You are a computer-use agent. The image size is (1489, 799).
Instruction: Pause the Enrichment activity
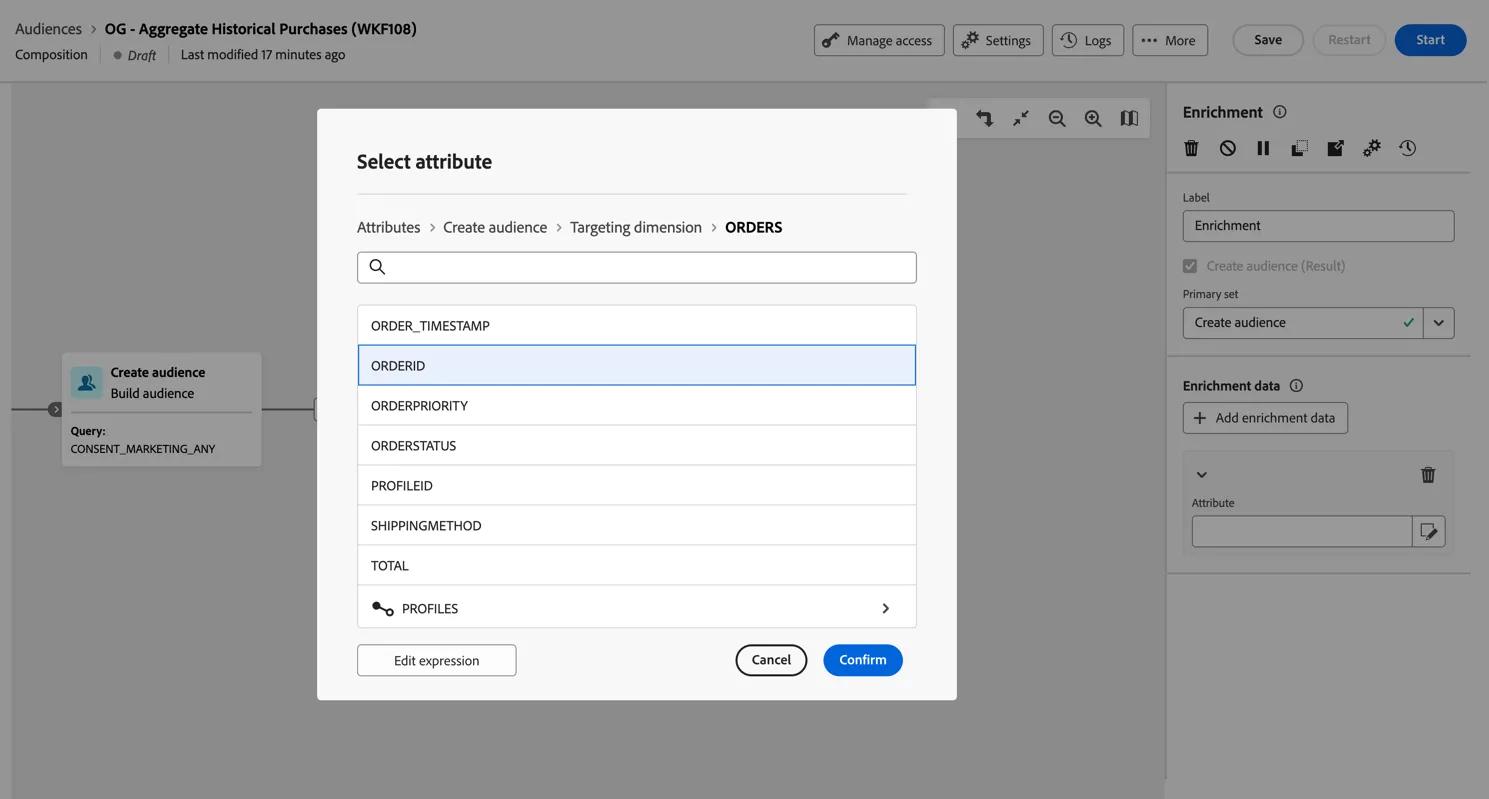(x=1263, y=148)
